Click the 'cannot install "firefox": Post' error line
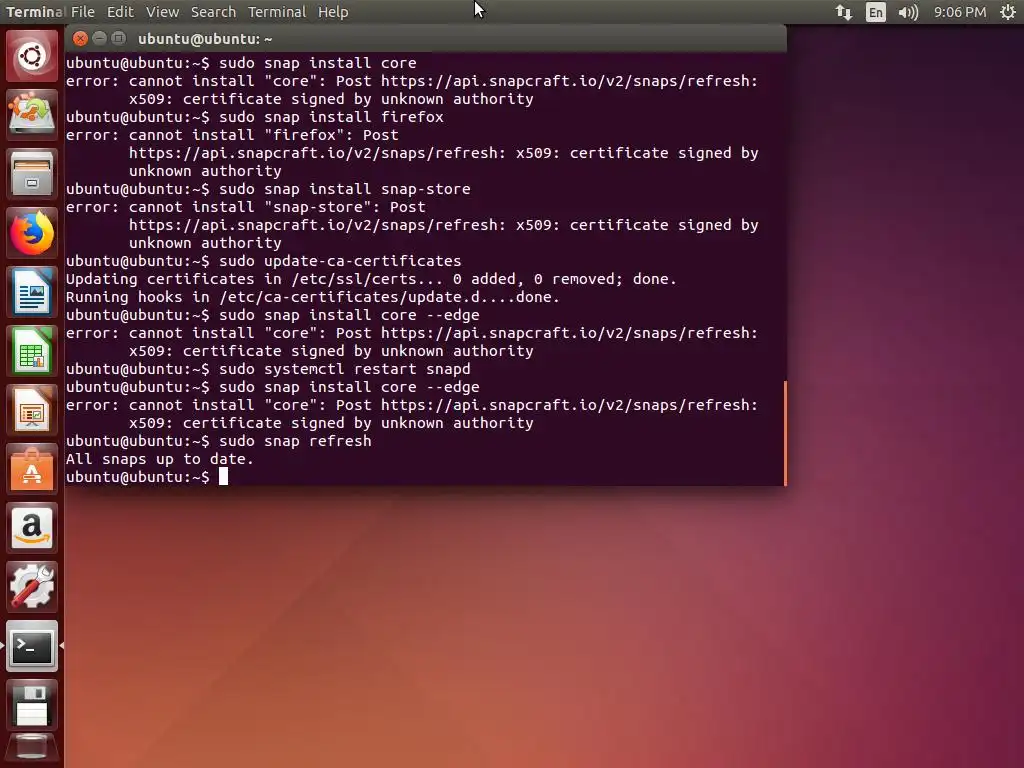 coord(232,135)
